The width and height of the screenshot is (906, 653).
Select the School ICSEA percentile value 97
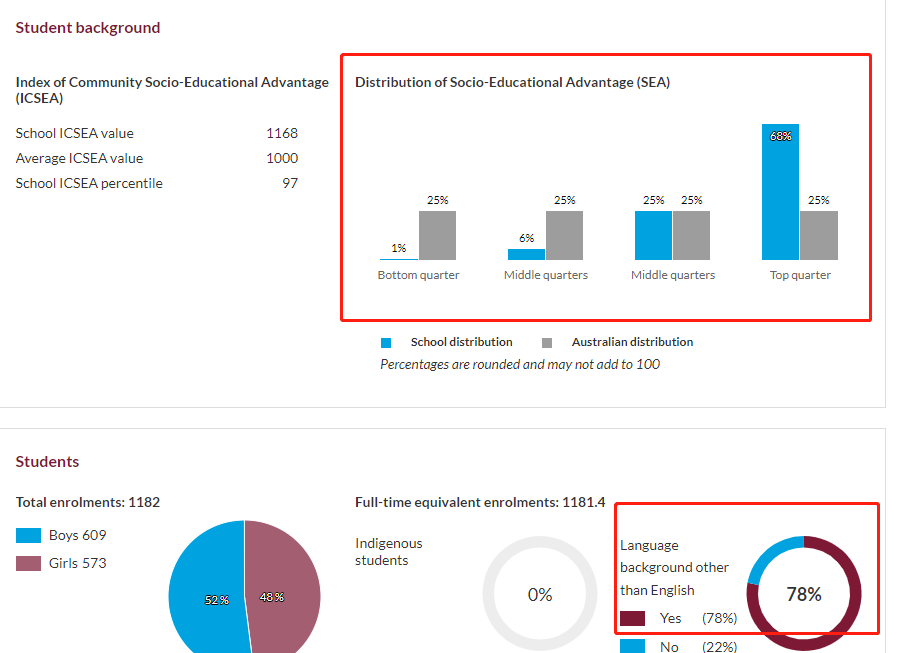click(289, 183)
